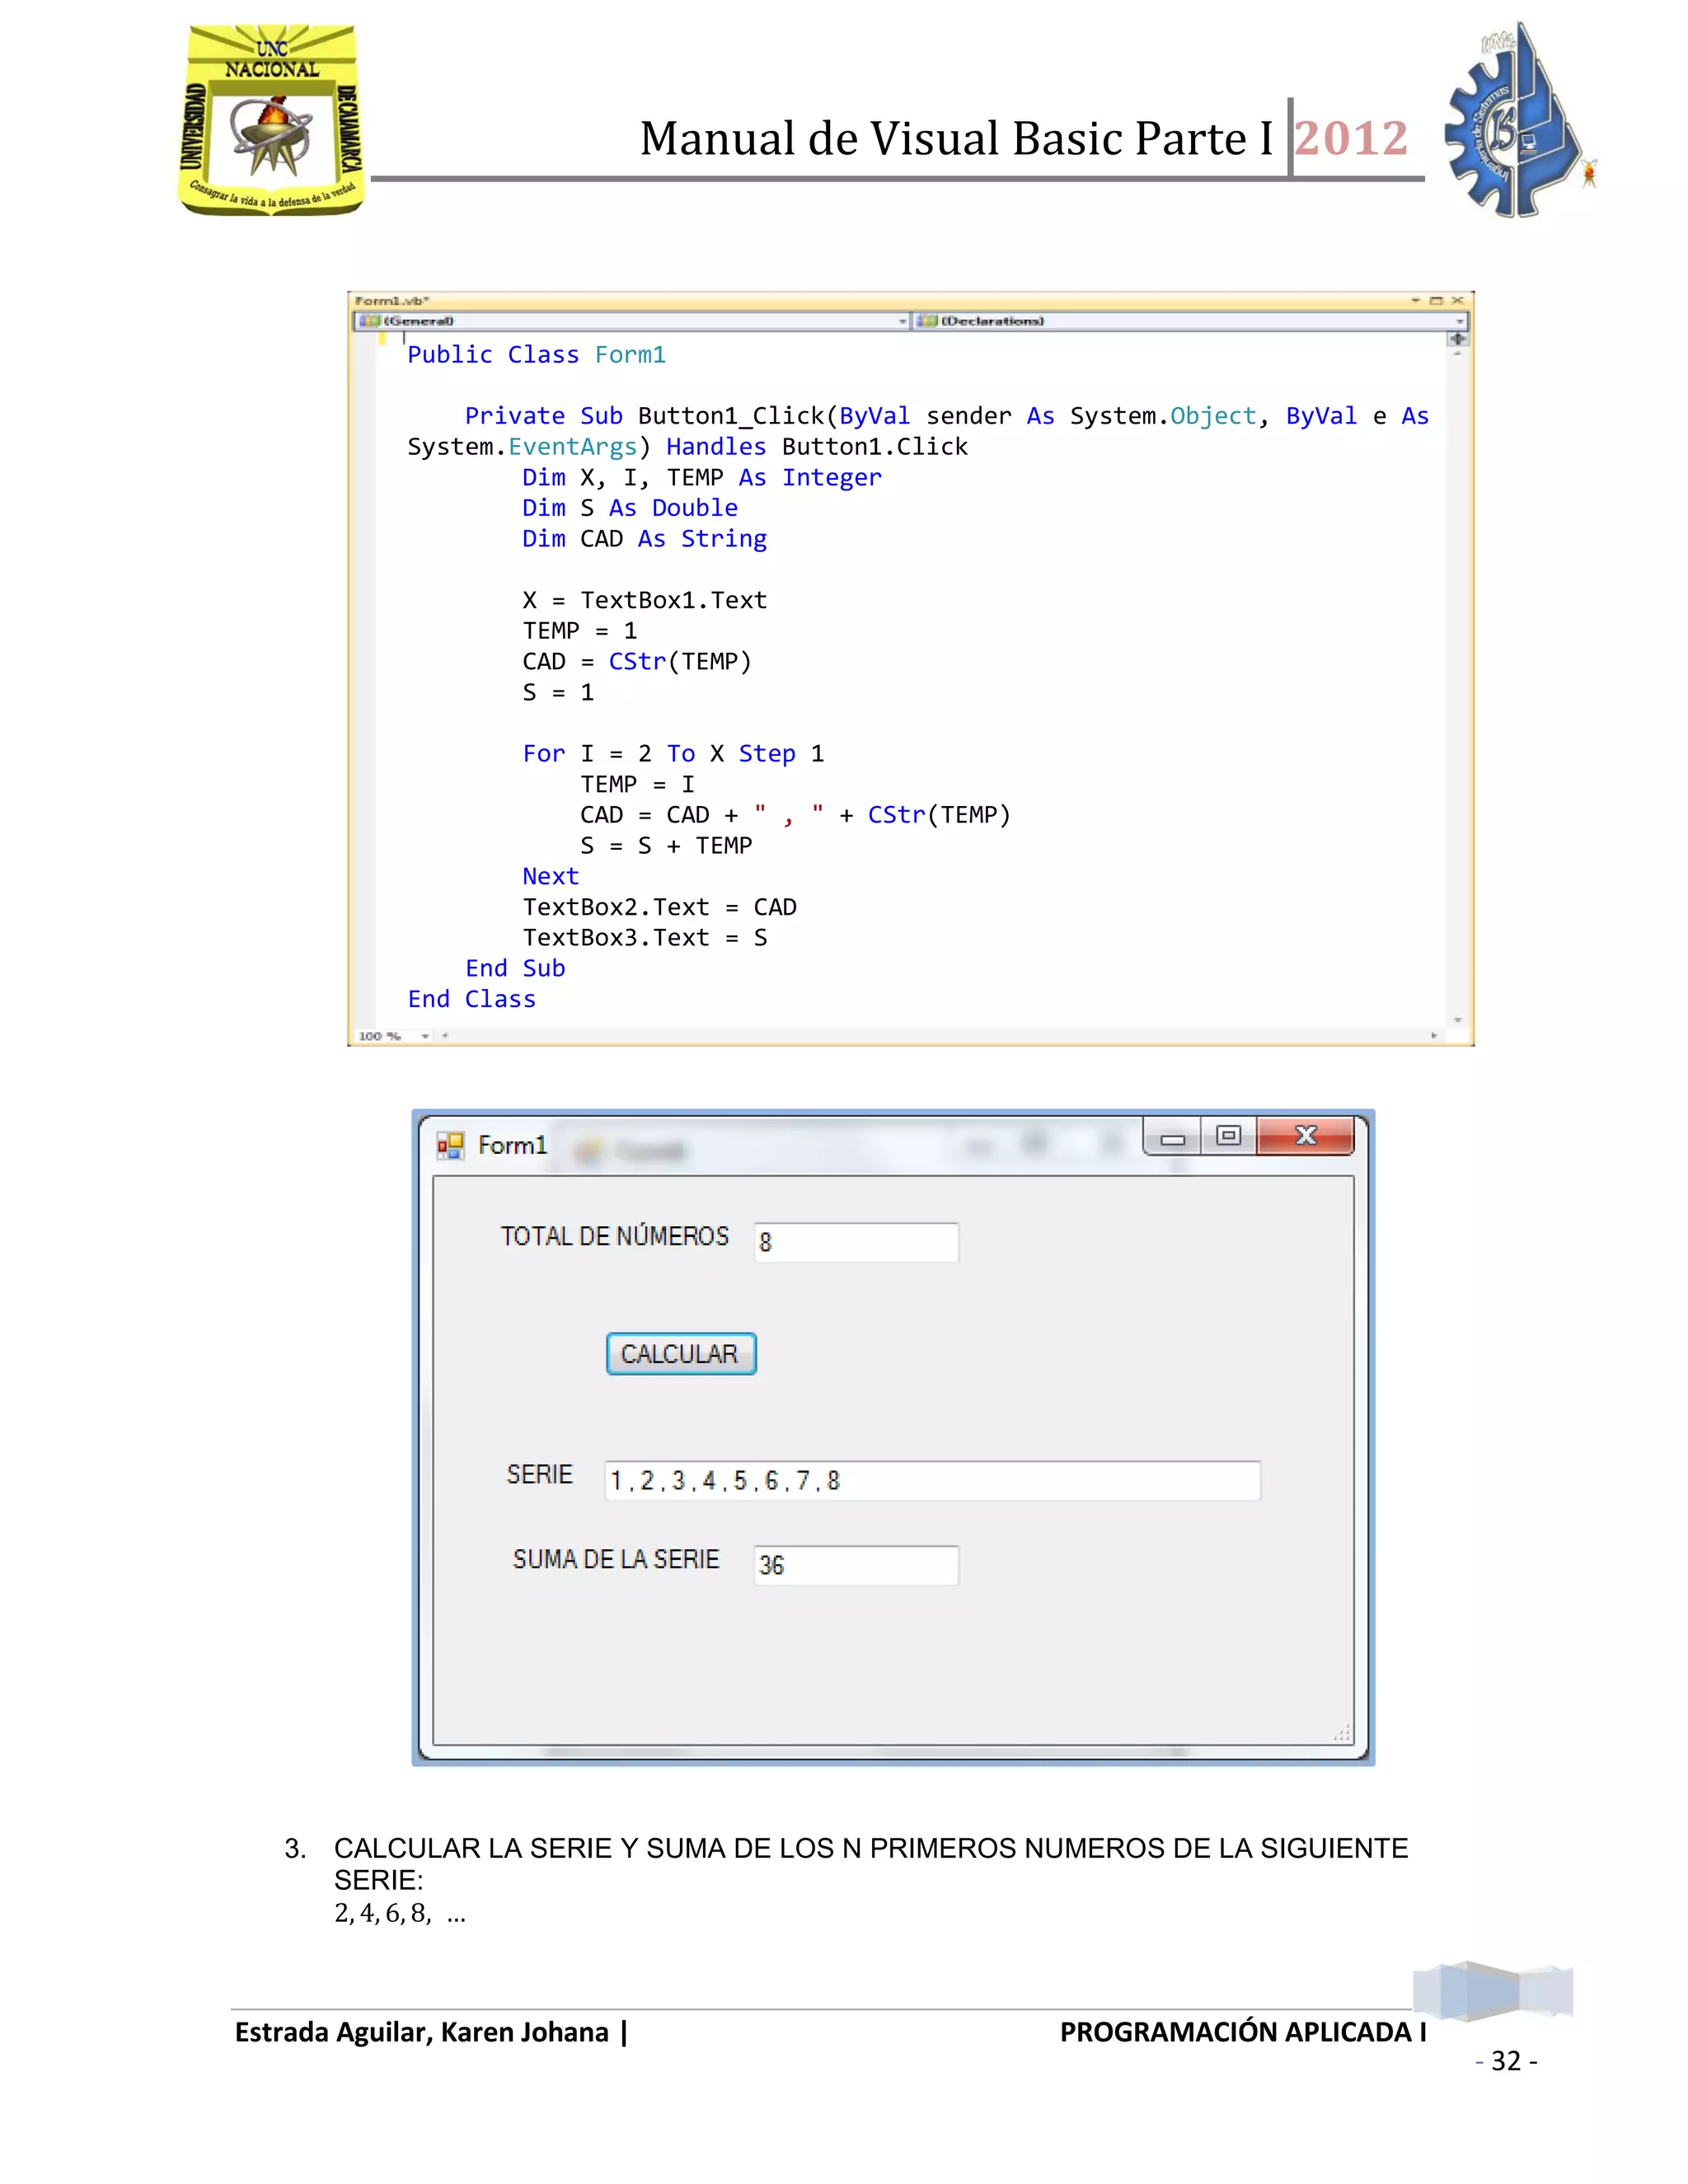Close the Form1 window with the red X

click(x=1305, y=1136)
